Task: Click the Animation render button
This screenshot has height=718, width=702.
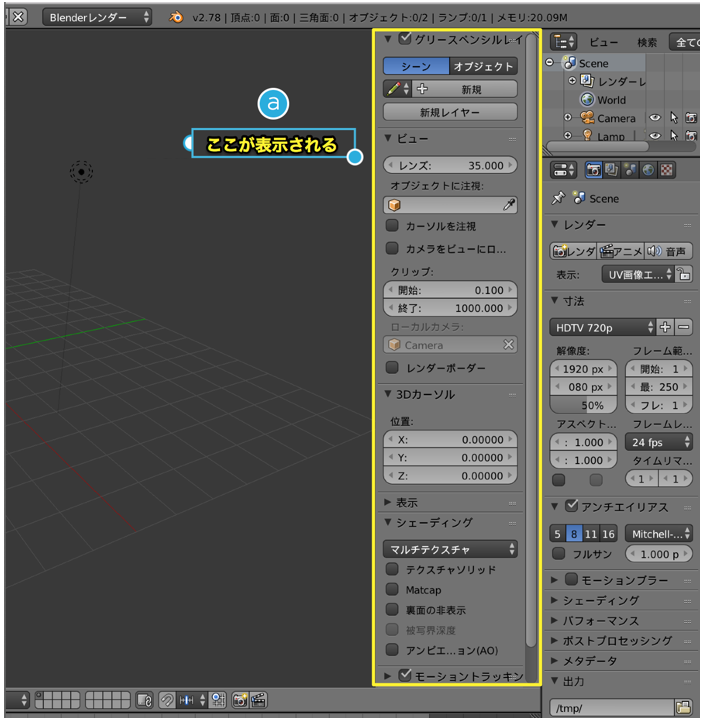Action: [x=621, y=251]
